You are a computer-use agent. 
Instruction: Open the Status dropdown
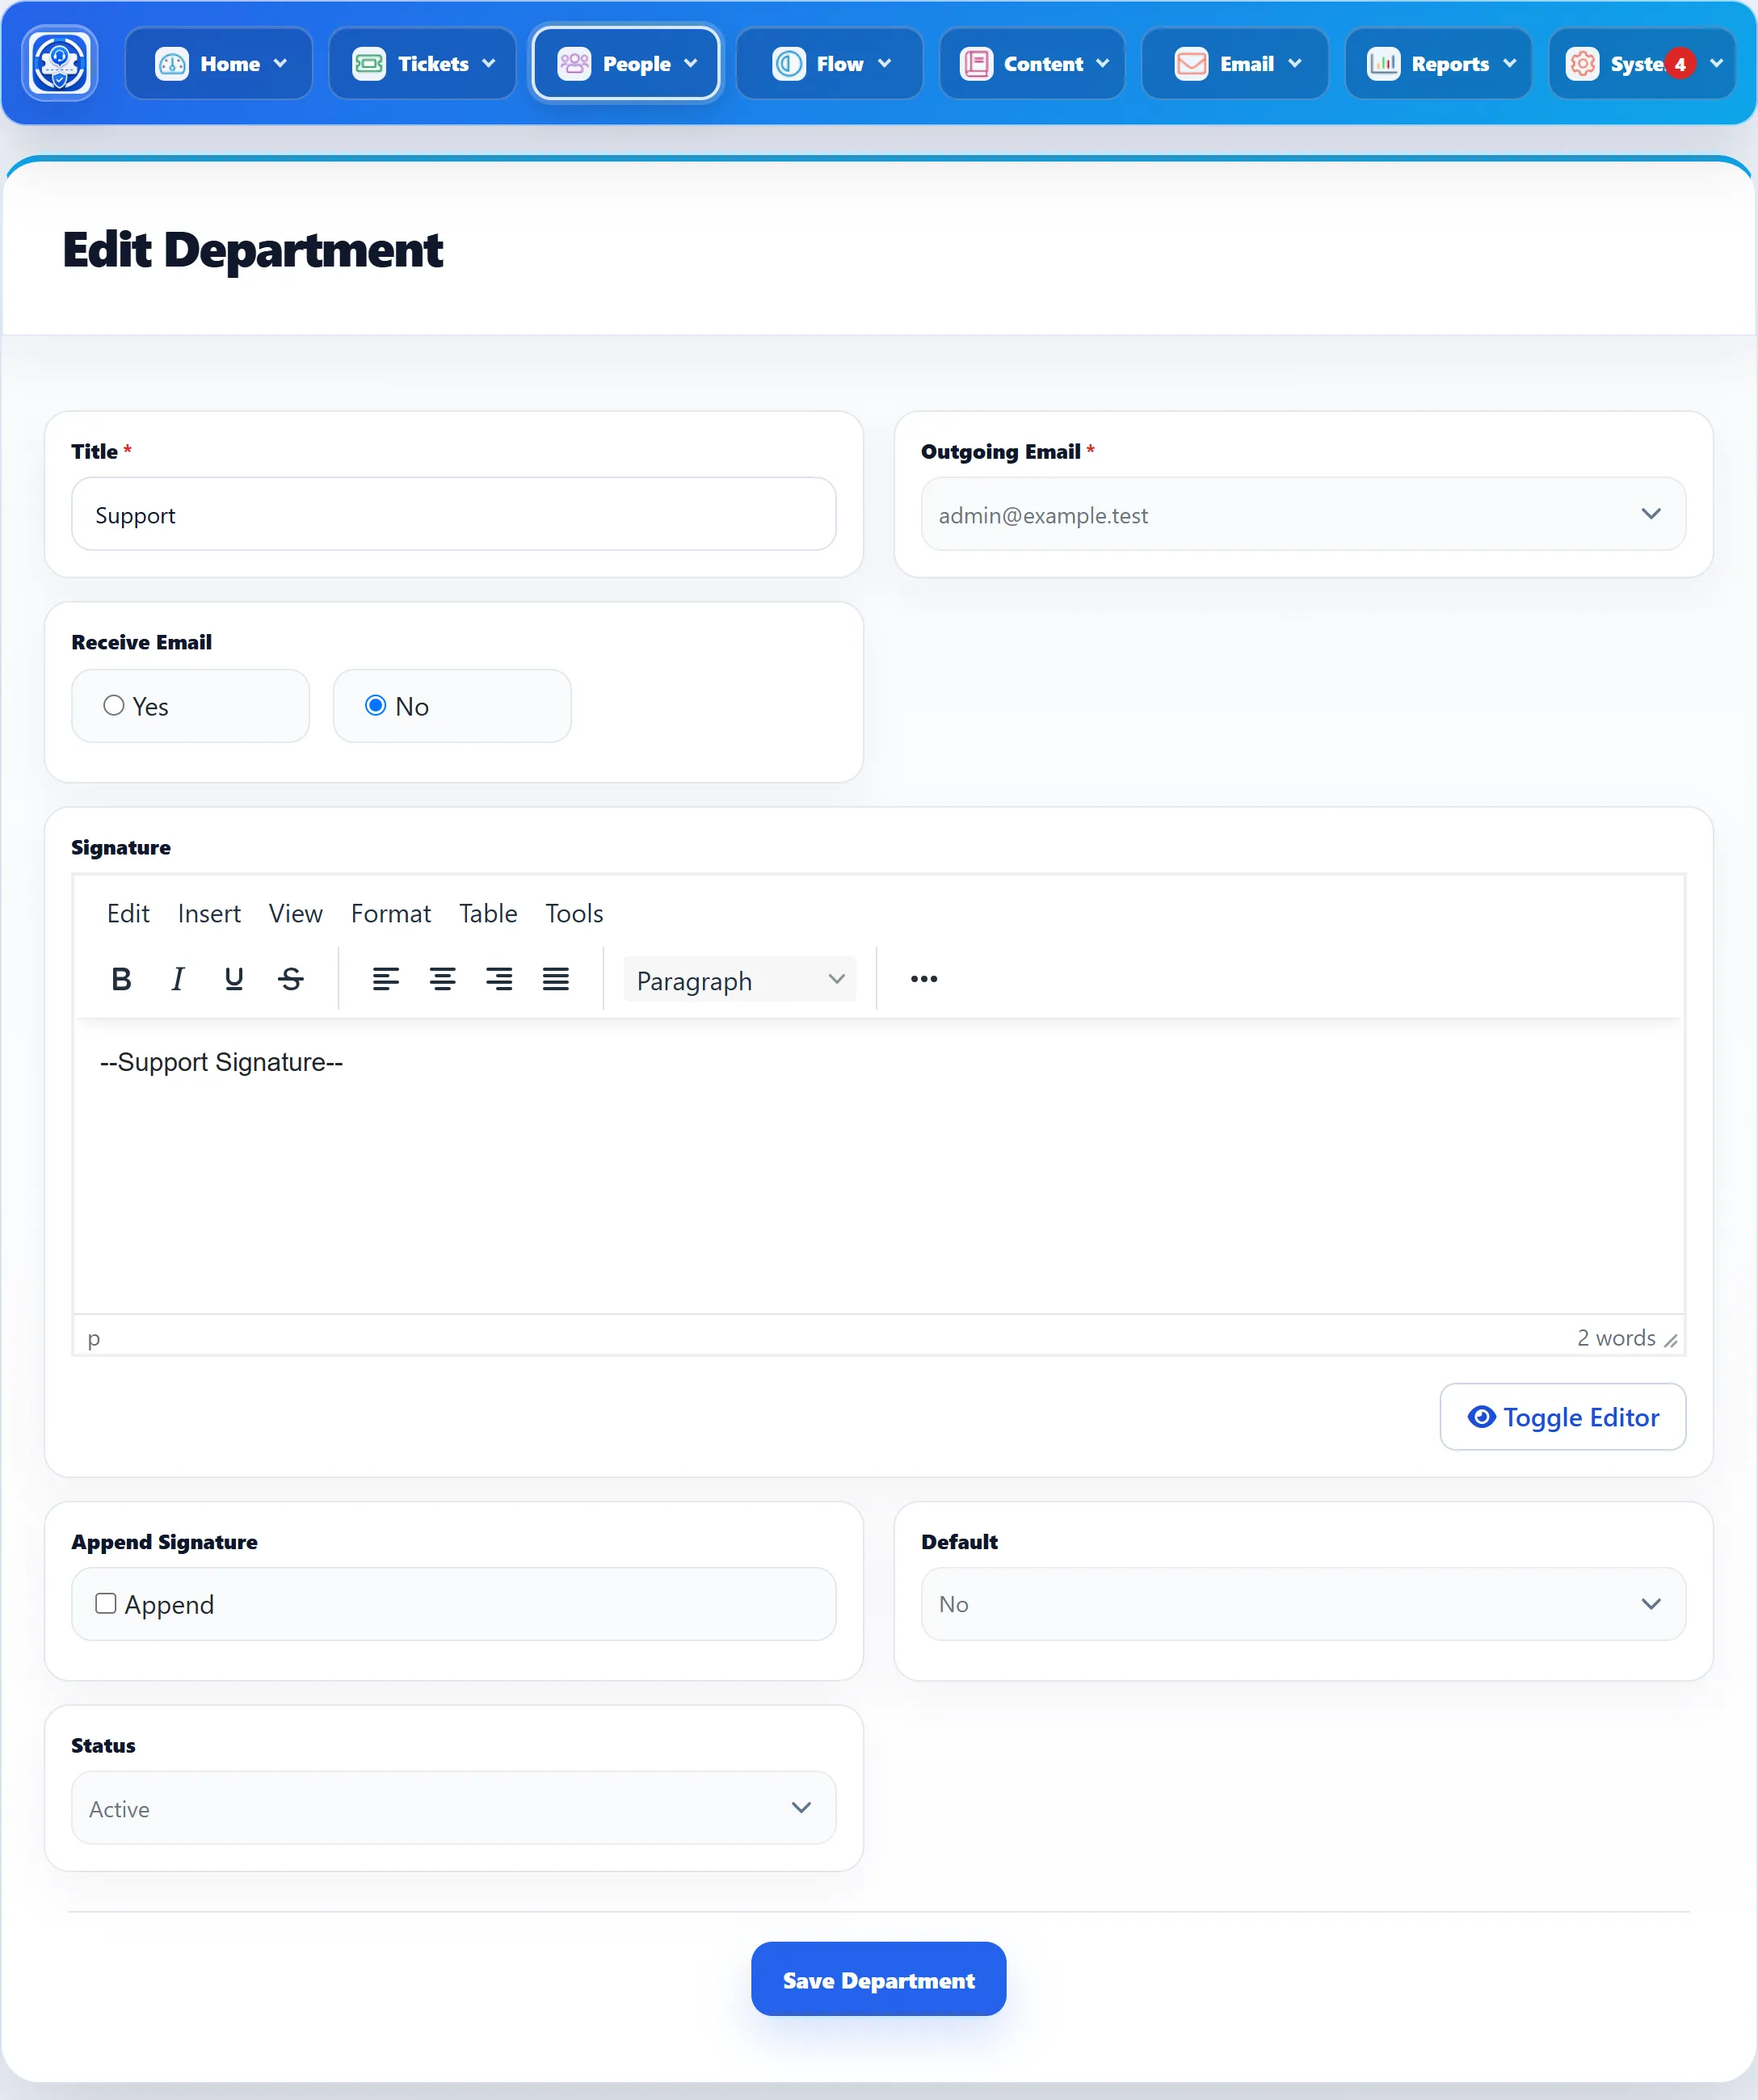tap(453, 1808)
